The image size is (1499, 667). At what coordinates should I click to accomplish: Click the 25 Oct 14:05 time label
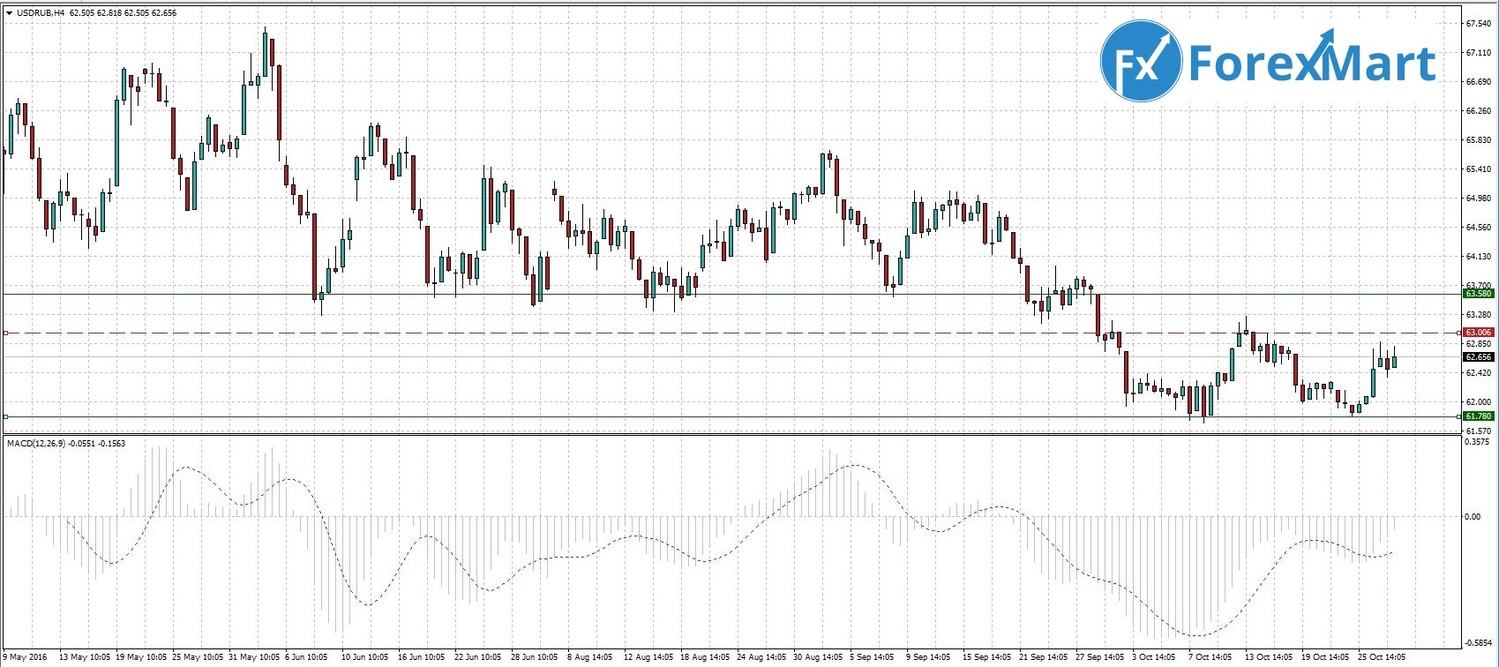[1383, 658]
